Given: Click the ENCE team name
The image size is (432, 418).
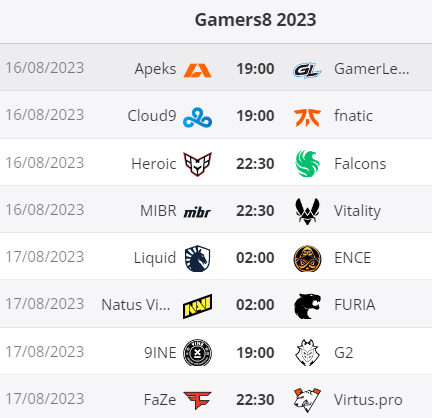Looking at the screenshot, I should pos(352,258).
